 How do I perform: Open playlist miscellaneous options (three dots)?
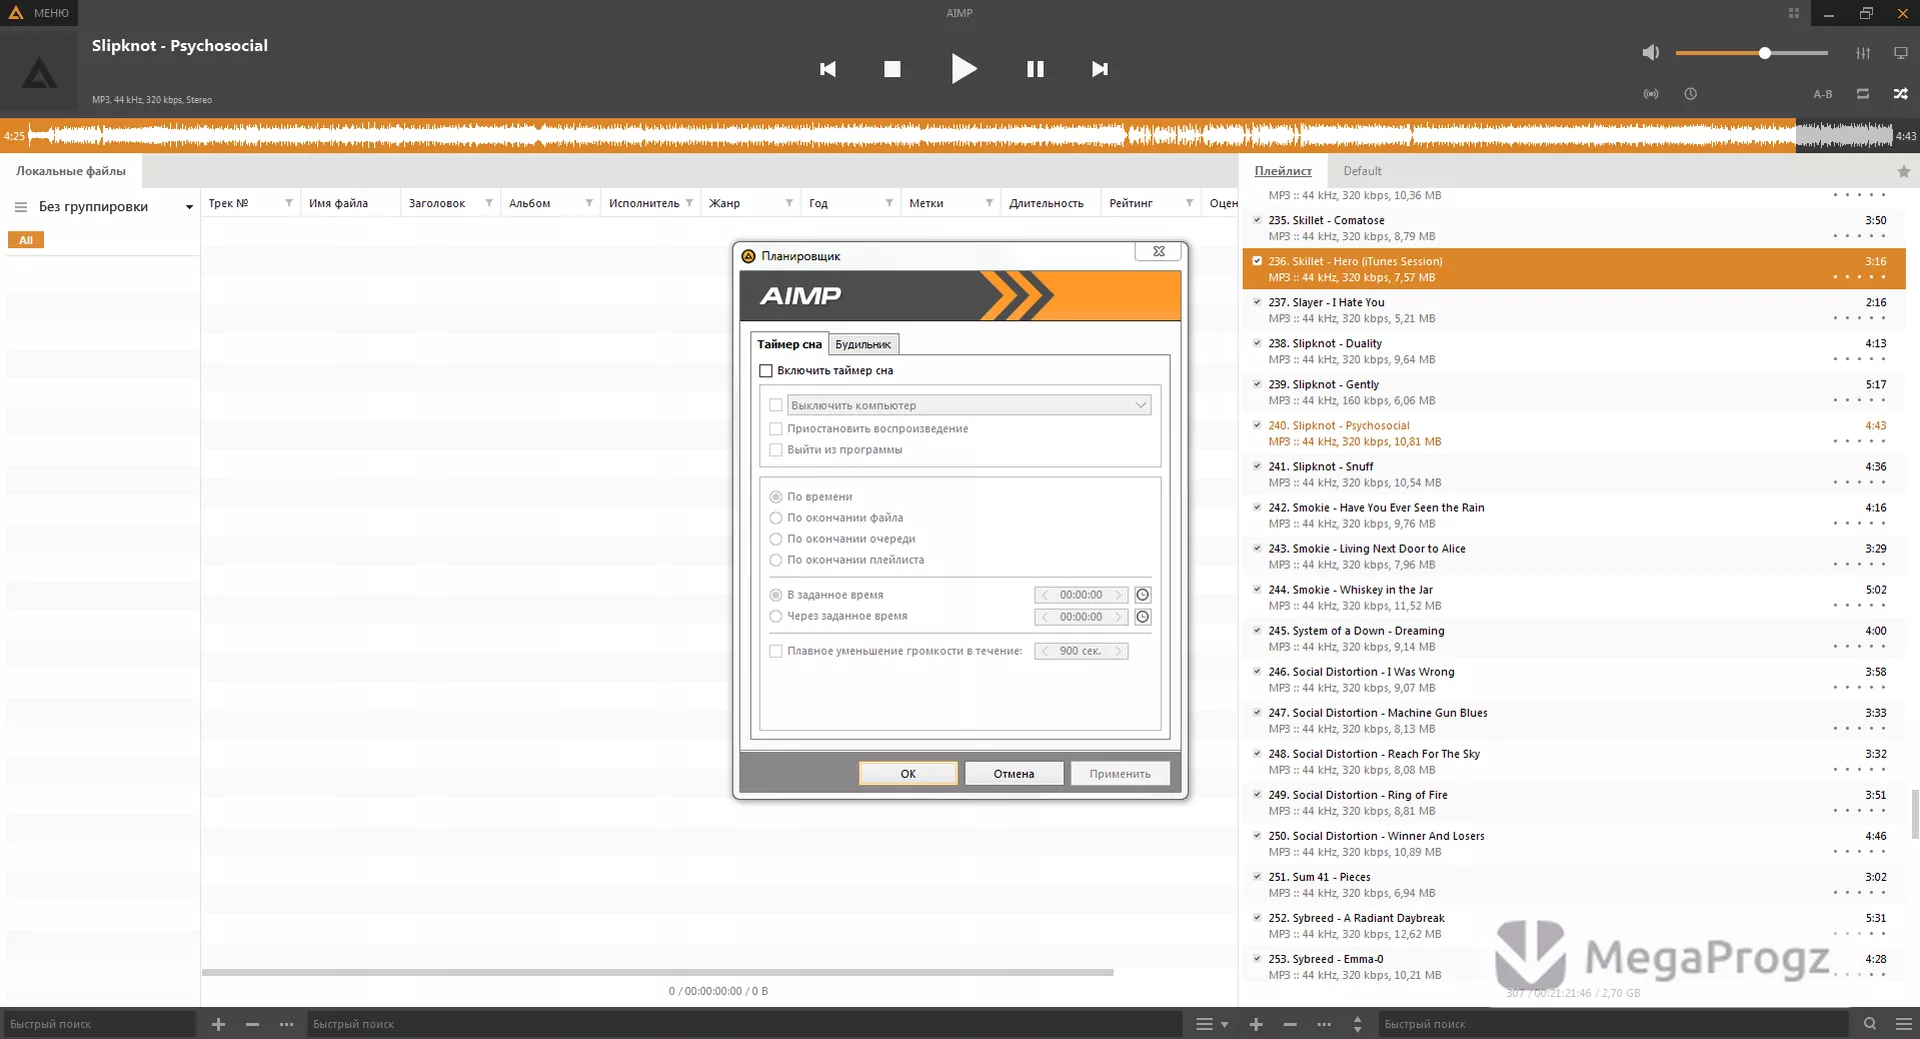tap(1324, 1024)
